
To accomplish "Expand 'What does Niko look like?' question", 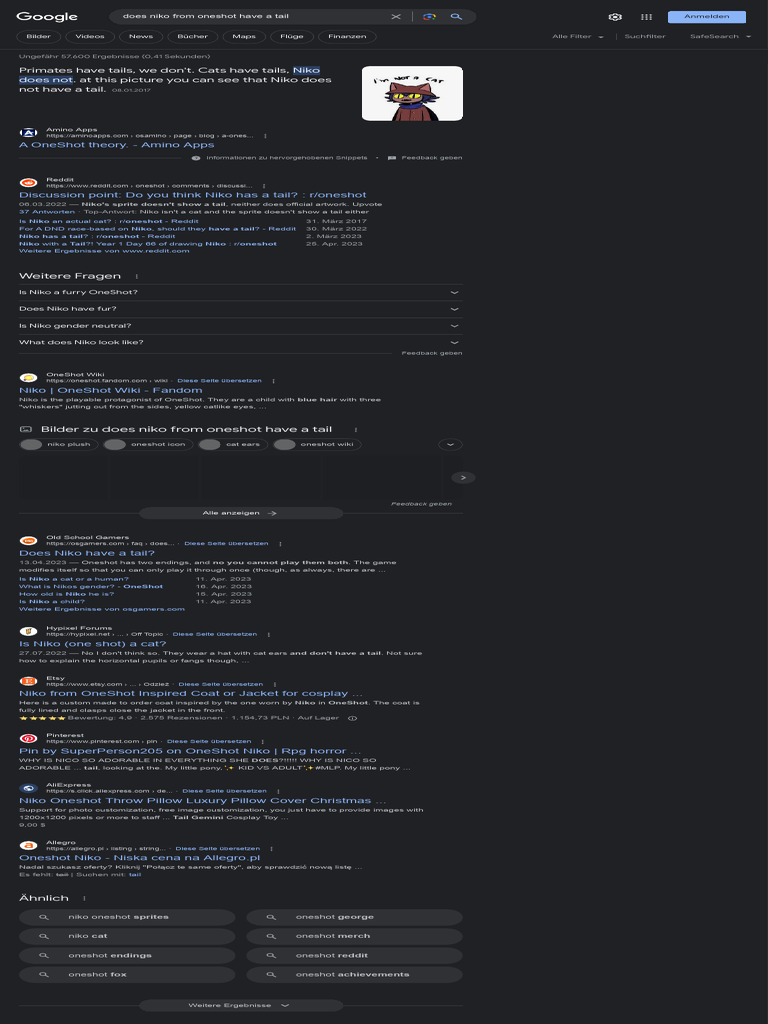I will [x=240, y=342].
